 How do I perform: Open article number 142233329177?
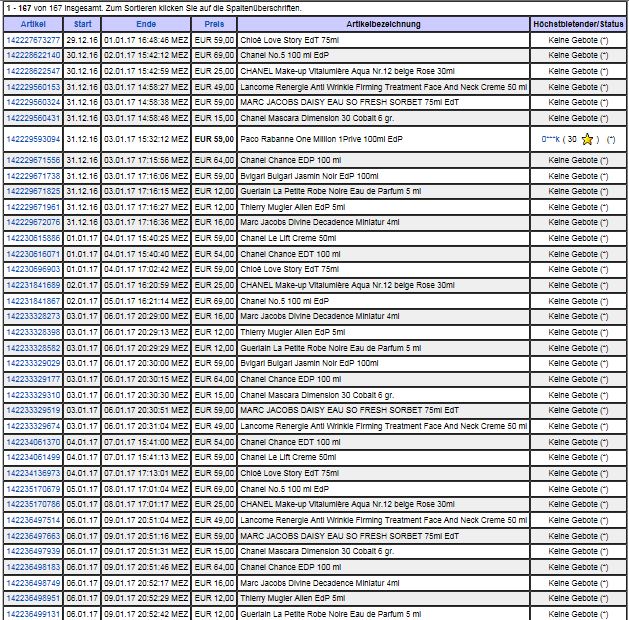pos(33,379)
